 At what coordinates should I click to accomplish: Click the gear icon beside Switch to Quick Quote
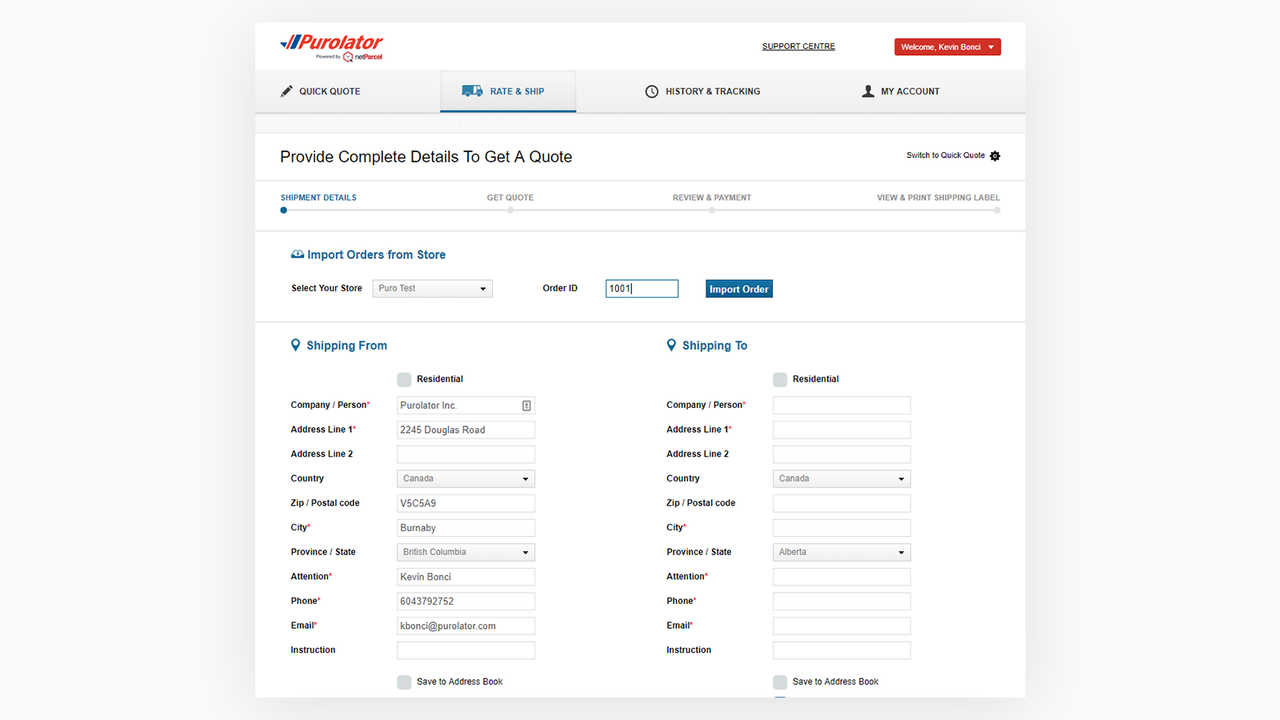(995, 156)
